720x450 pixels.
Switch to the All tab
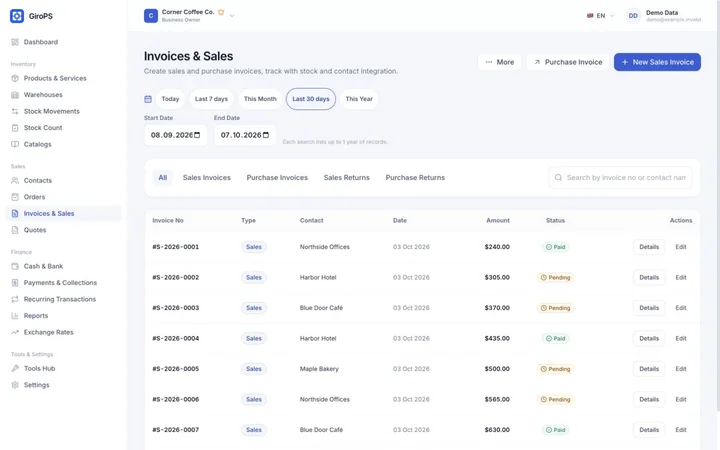pos(163,178)
